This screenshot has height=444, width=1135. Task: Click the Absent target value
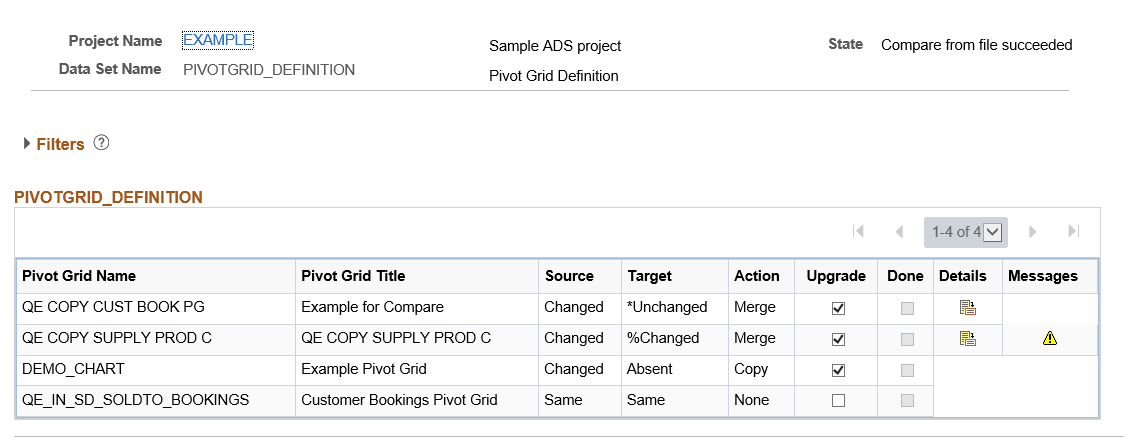[x=649, y=369]
